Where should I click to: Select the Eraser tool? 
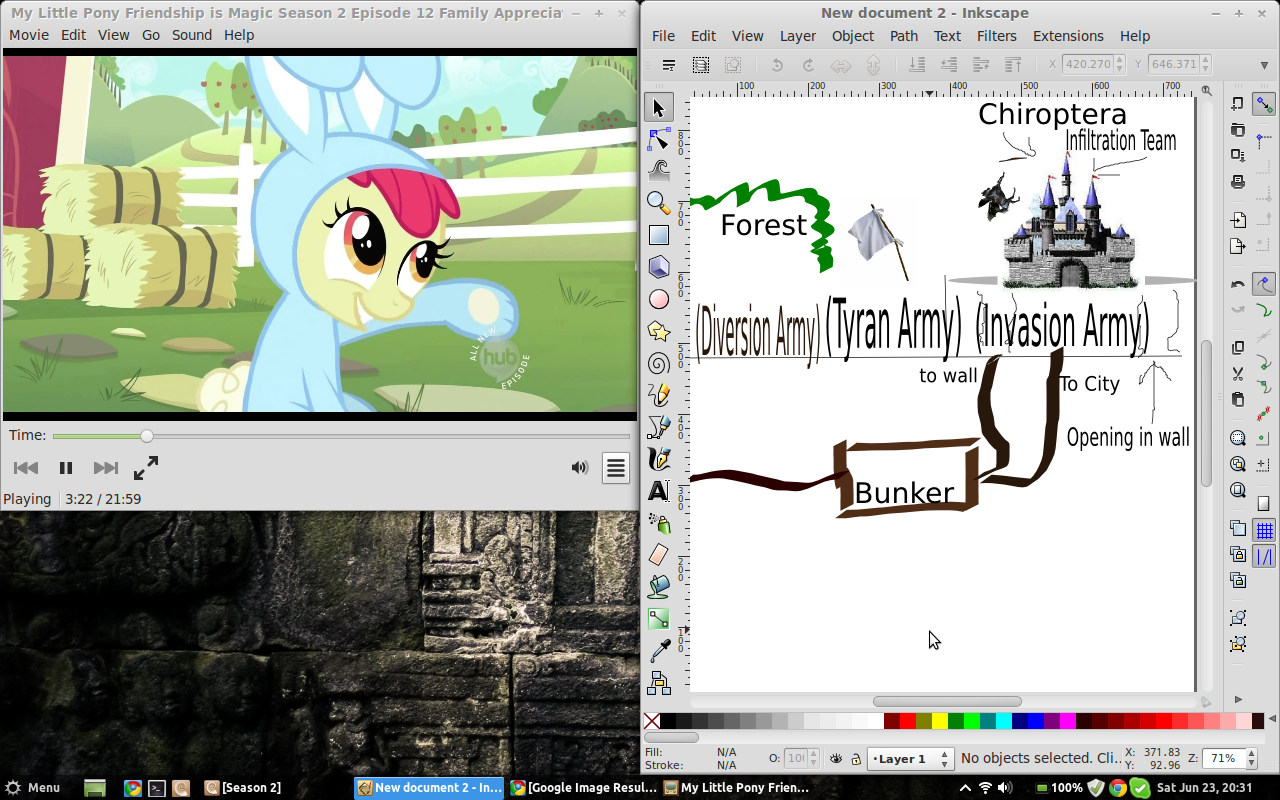pos(659,555)
